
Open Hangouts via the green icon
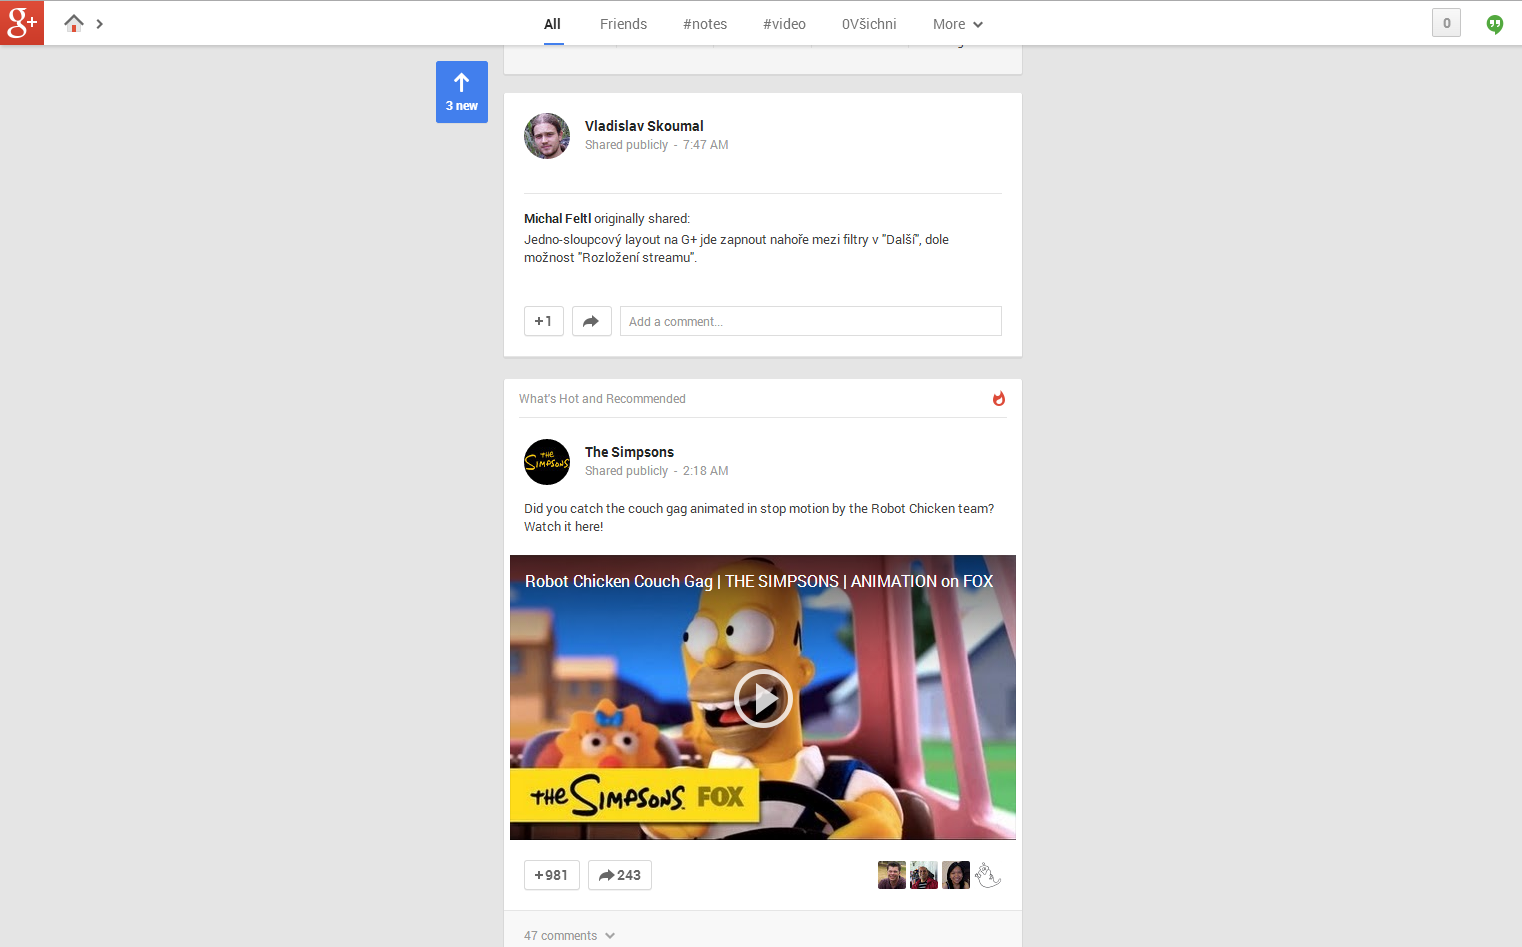pyautogui.click(x=1494, y=23)
